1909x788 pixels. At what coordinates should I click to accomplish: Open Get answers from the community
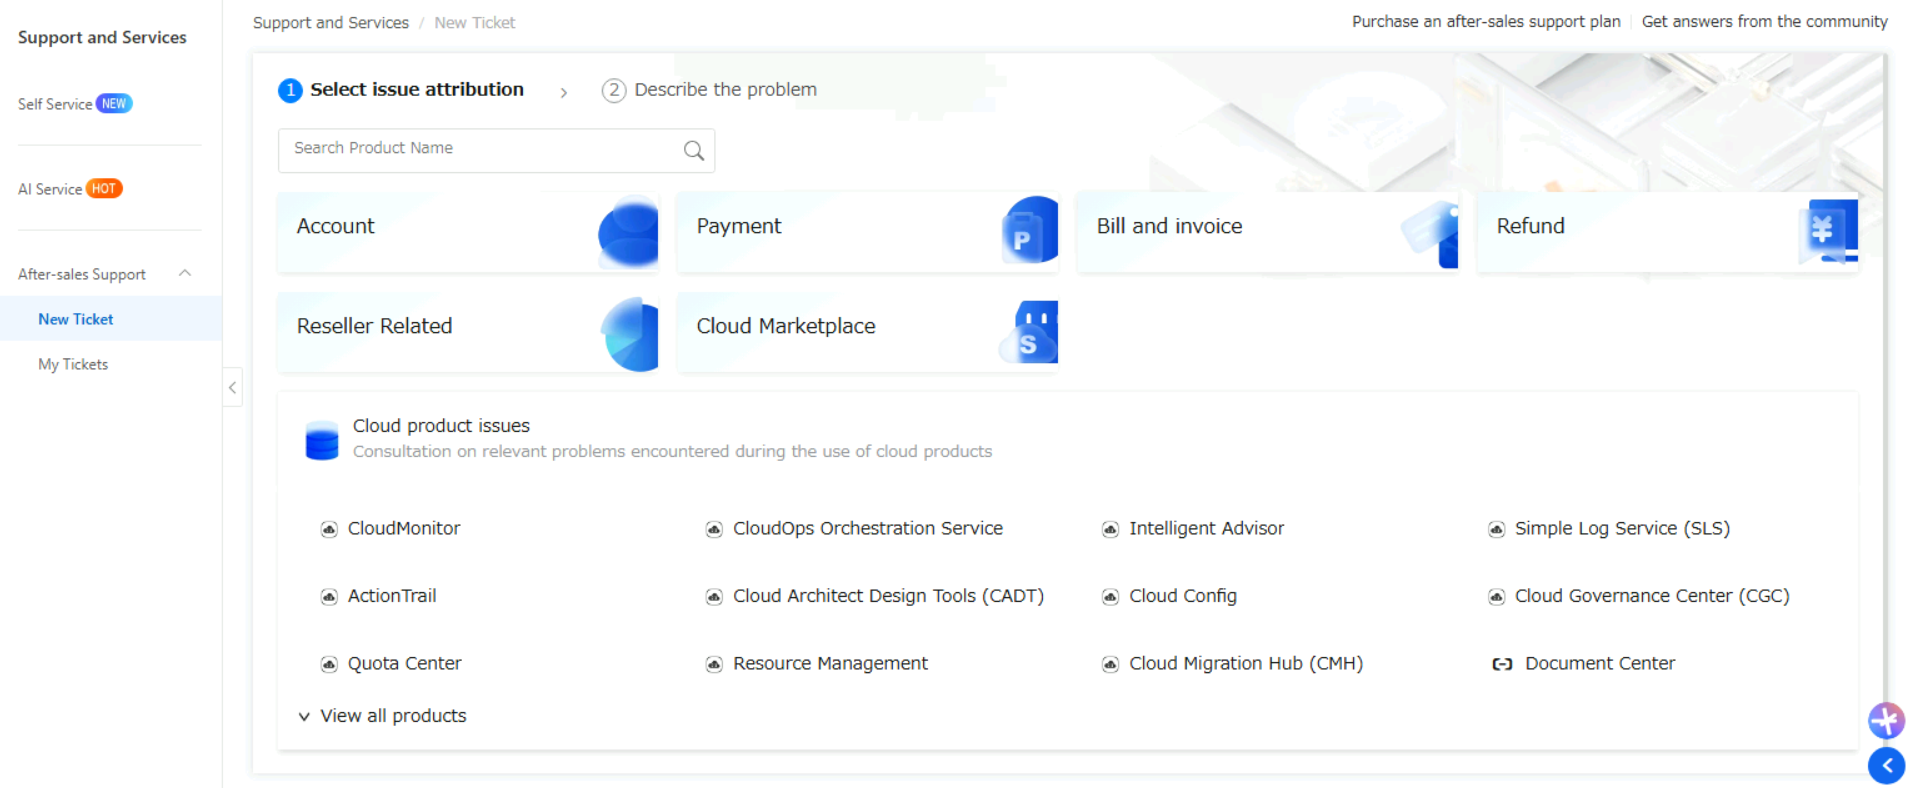tap(1764, 22)
